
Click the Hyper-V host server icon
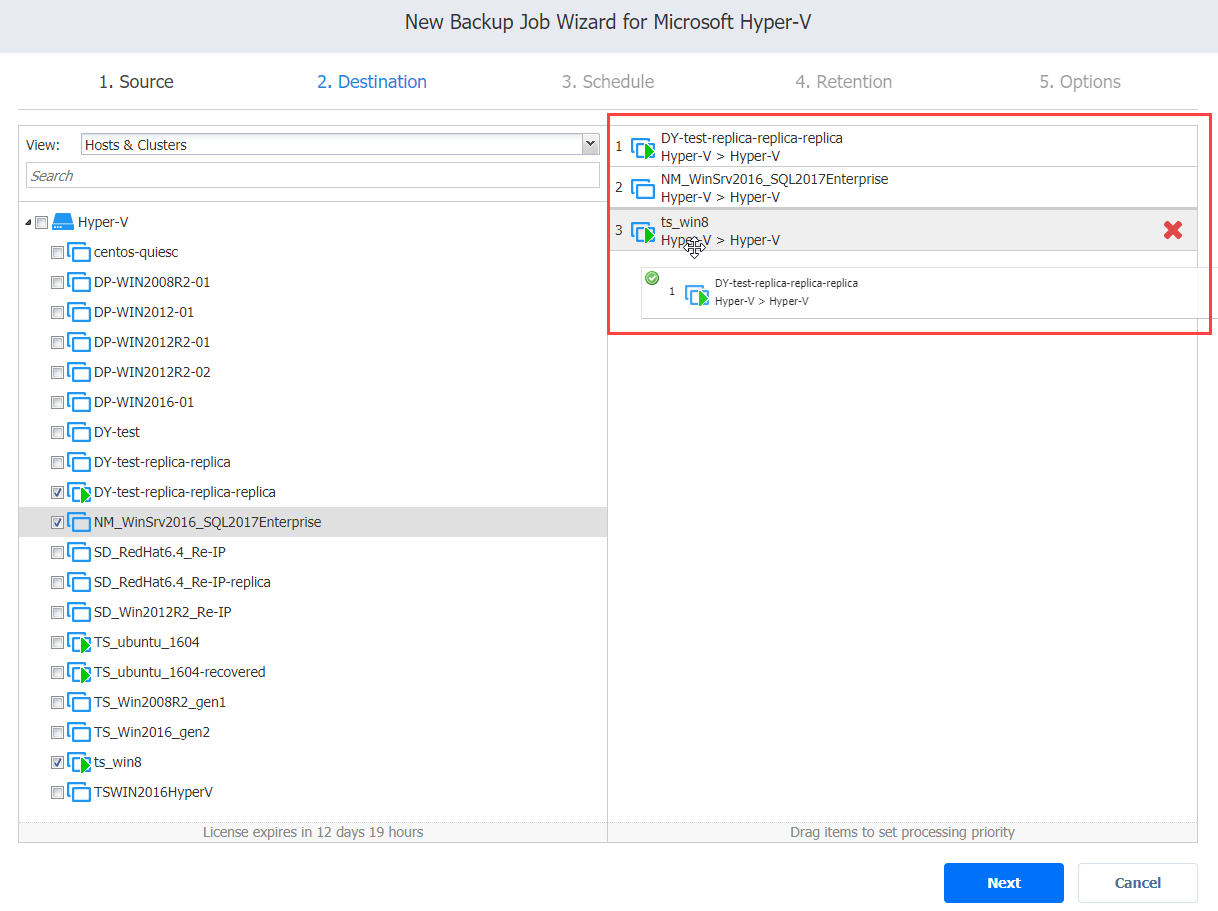(63, 222)
